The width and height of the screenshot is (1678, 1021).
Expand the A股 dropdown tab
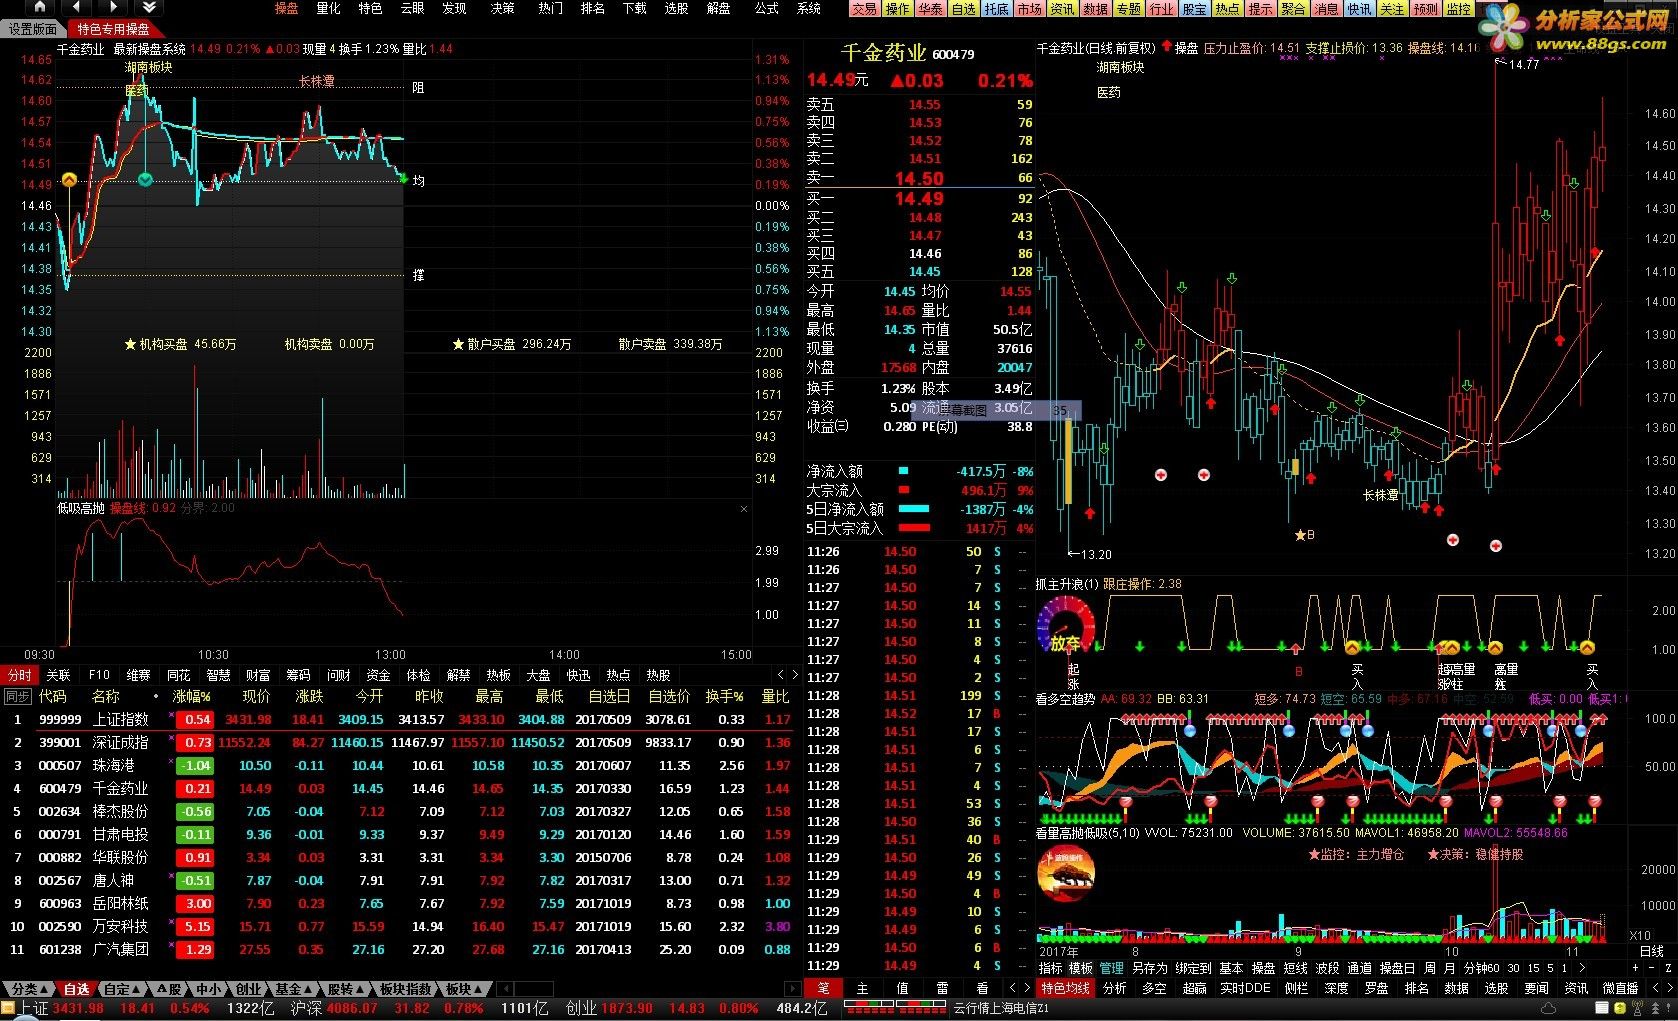(171, 989)
